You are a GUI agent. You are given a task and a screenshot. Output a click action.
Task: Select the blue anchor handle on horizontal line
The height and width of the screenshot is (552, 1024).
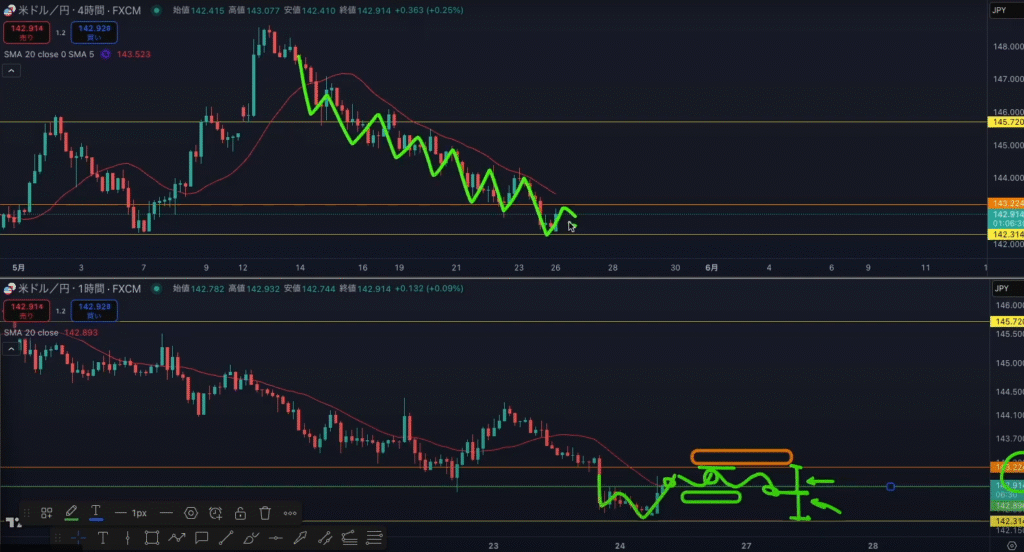(890, 487)
